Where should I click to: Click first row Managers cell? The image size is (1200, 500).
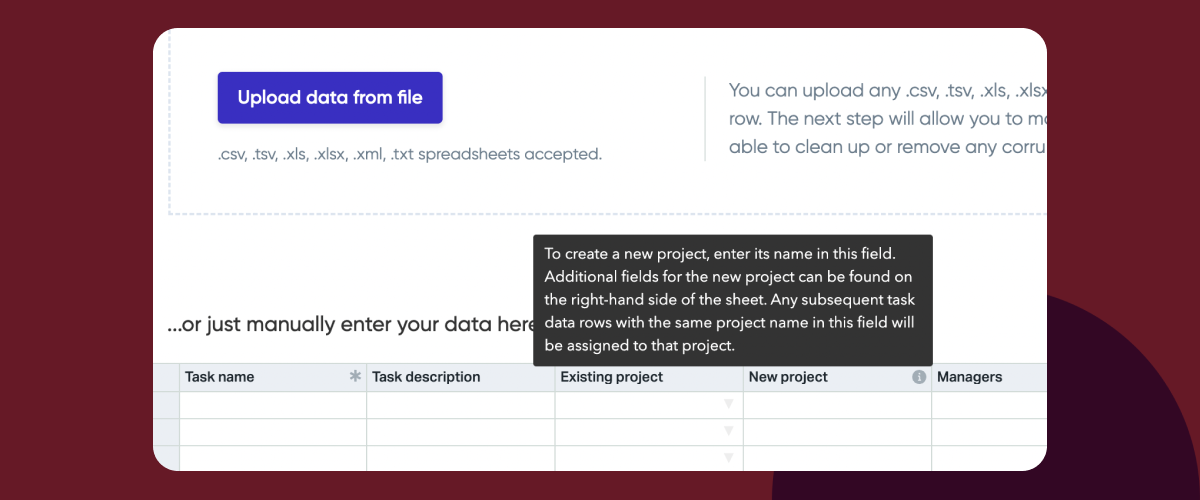point(989,405)
